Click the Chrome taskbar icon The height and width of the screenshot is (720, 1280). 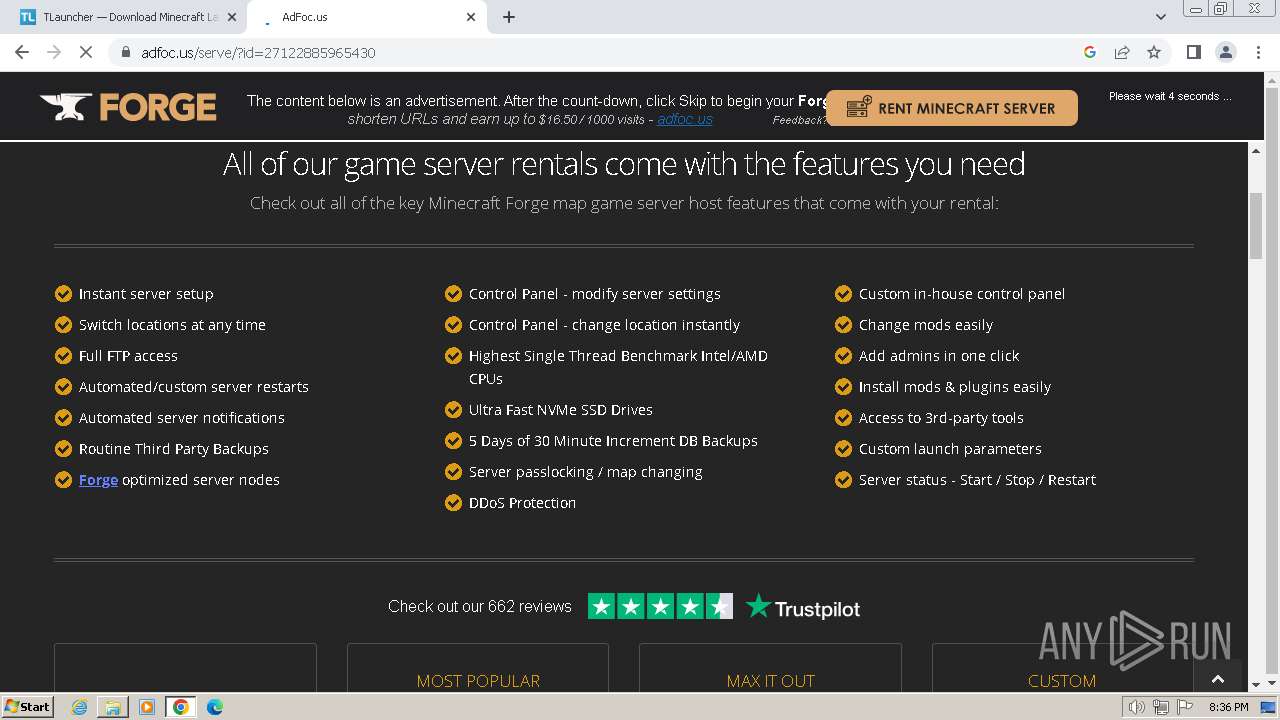(x=181, y=707)
